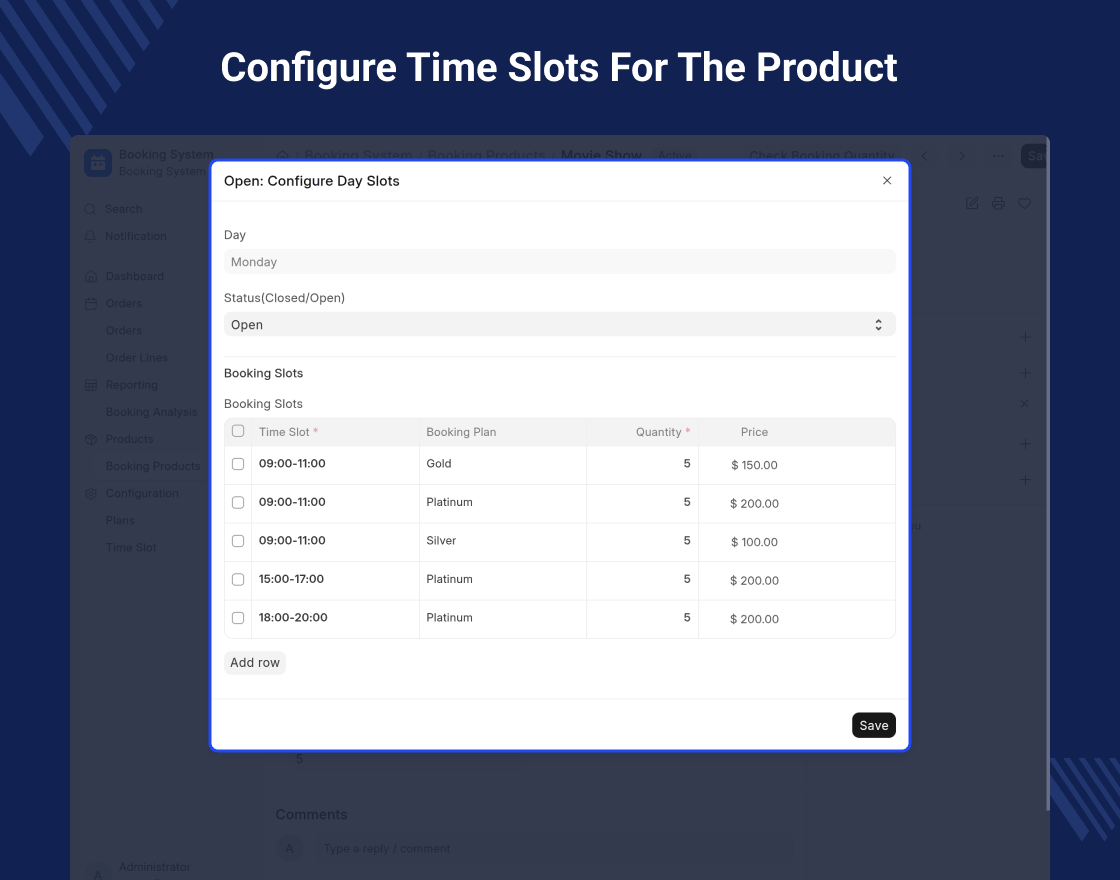Click the edit icon near the print icon
The image size is (1120, 880).
[971, 204]
